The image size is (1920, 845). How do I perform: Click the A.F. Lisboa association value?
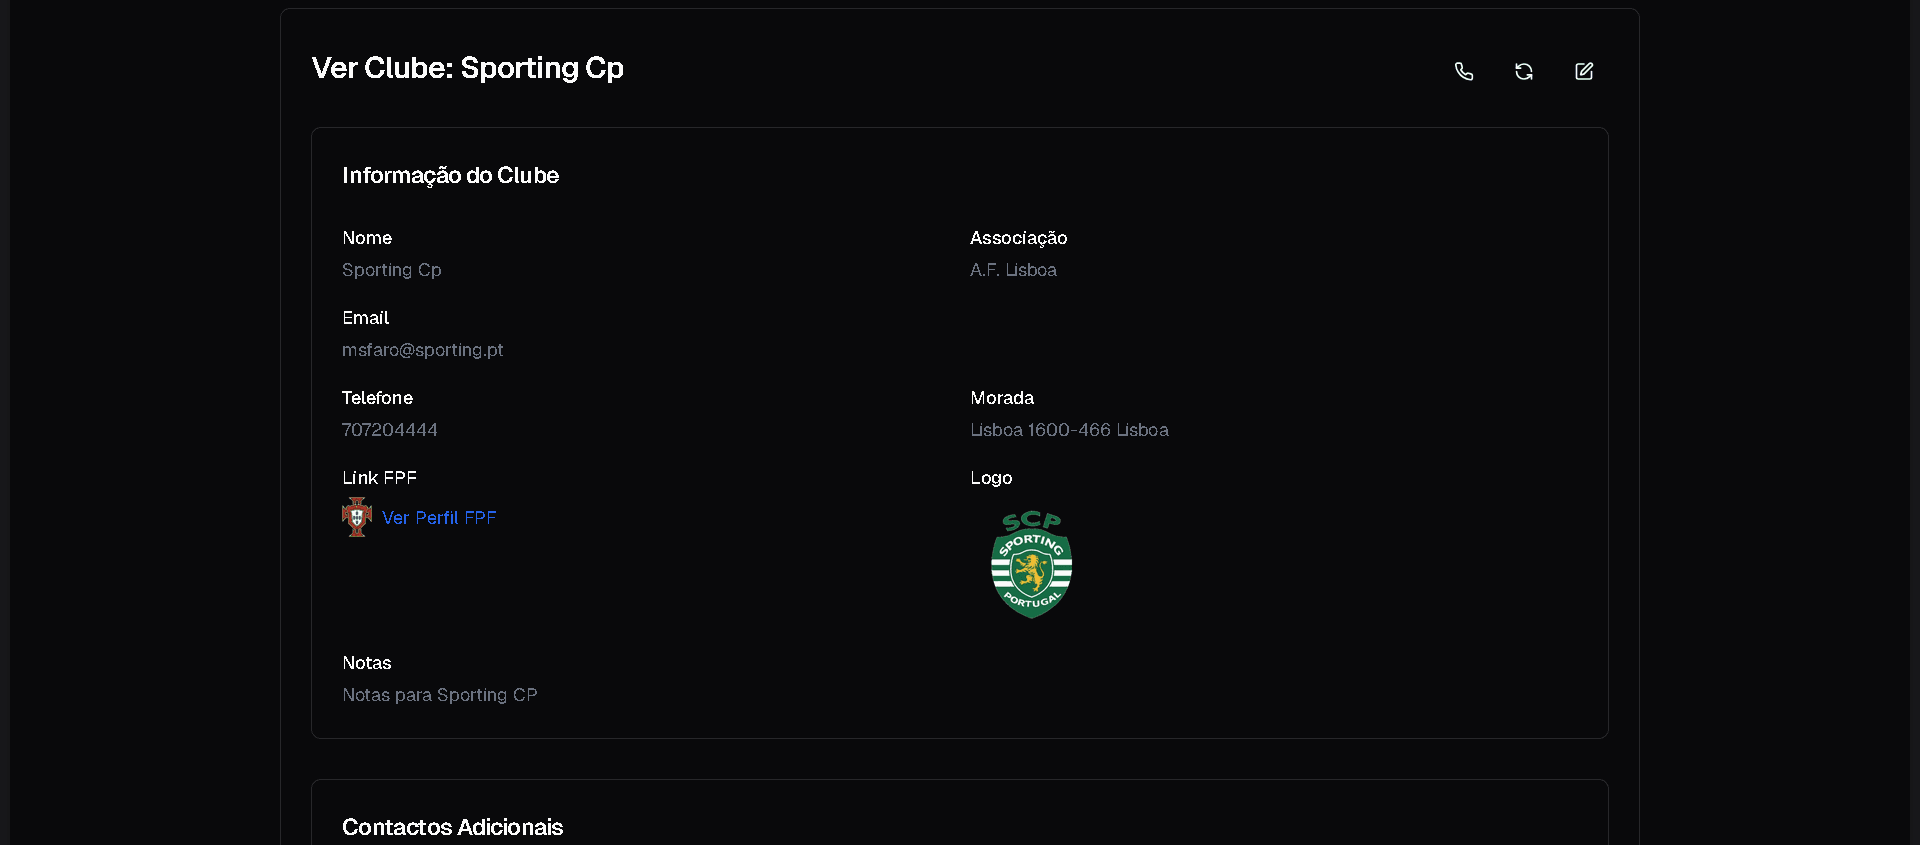point(1013,270)
